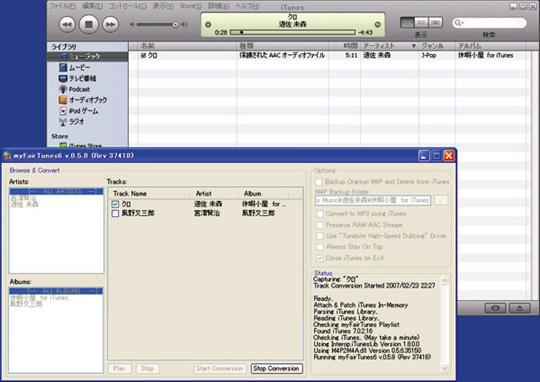540x382 pixels.
Task: Stop playback in iTunes
Action: click(89, 24)
